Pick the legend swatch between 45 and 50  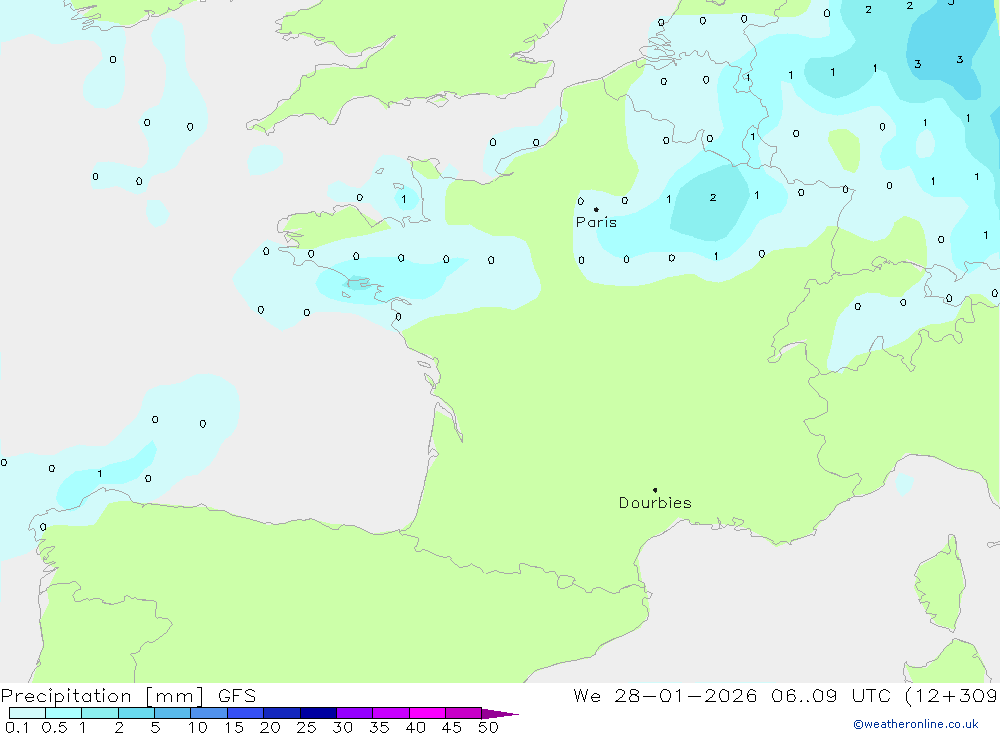click(x=463, y=713)
